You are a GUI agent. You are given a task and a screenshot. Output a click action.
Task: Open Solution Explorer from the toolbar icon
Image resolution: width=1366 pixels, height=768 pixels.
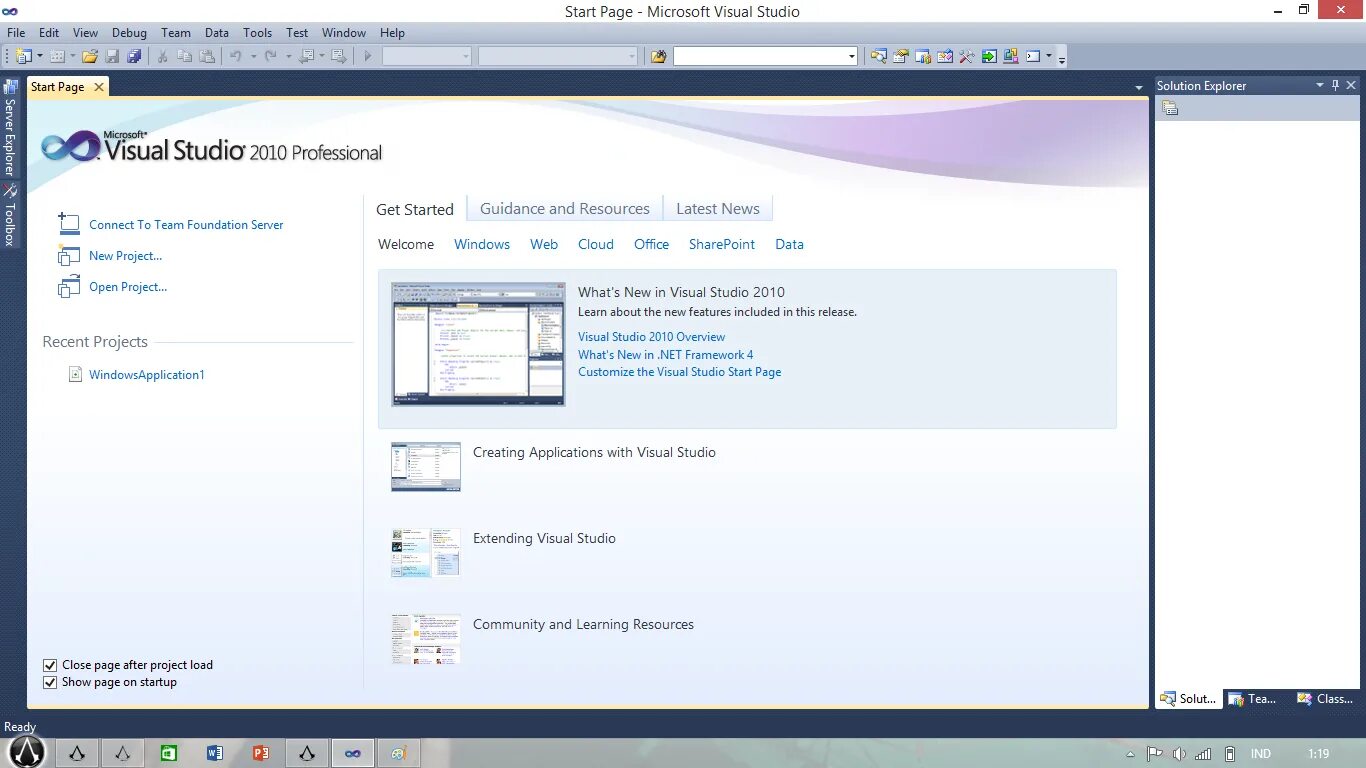click(x=879, y=56)
